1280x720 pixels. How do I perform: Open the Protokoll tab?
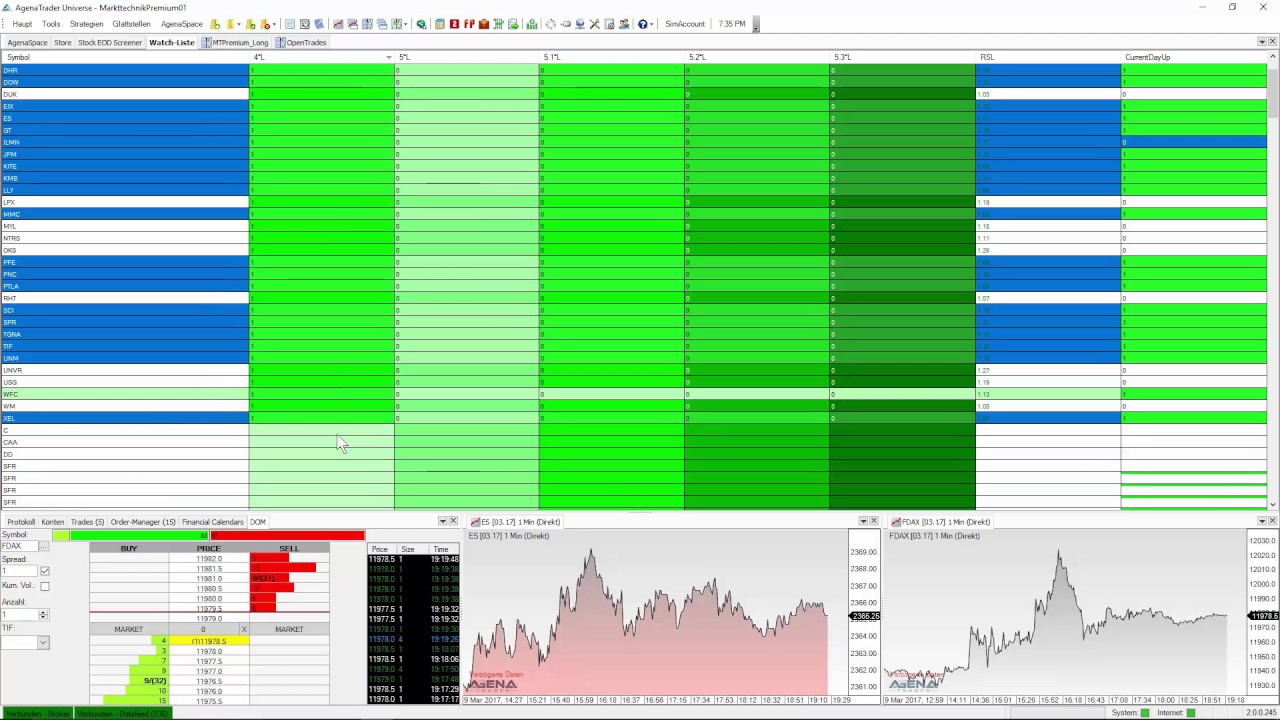coord(21,522)
